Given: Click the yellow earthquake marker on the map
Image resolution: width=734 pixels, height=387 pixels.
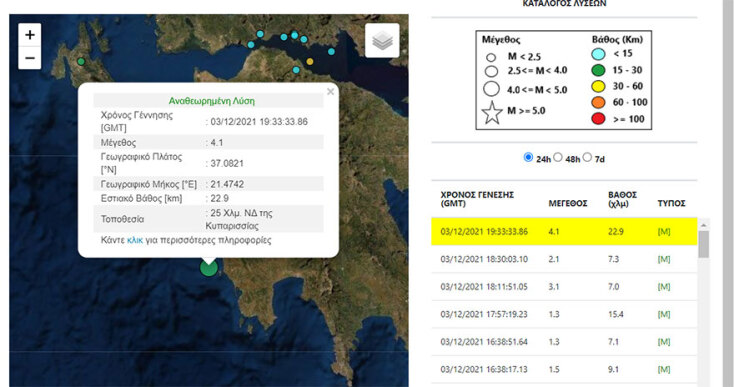Looking at the screenshot, I should [x=309, y=61].
